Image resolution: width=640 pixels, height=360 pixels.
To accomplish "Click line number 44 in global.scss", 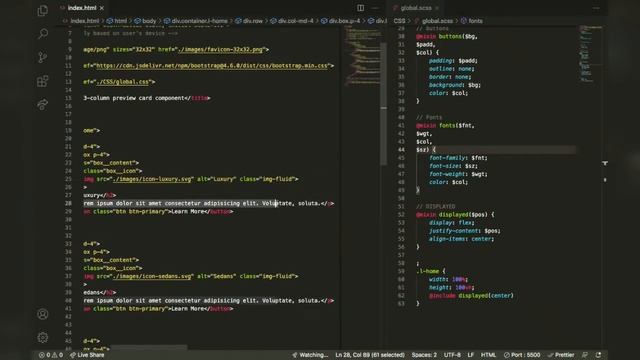I will click(x=401, y=150).
